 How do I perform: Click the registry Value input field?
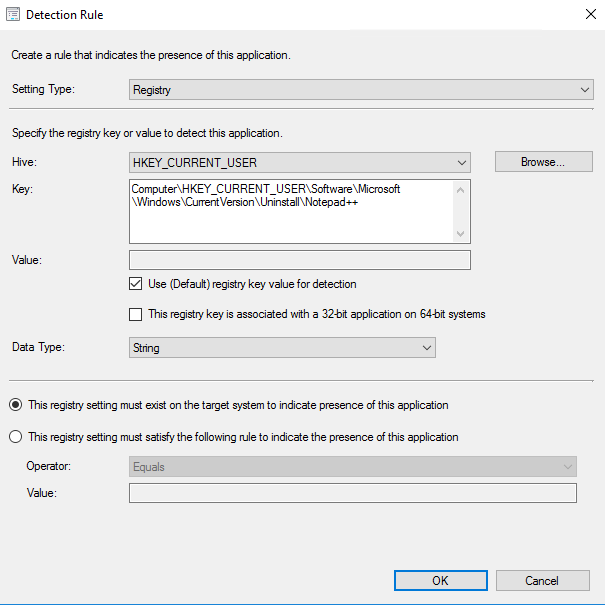click(299, 260)
